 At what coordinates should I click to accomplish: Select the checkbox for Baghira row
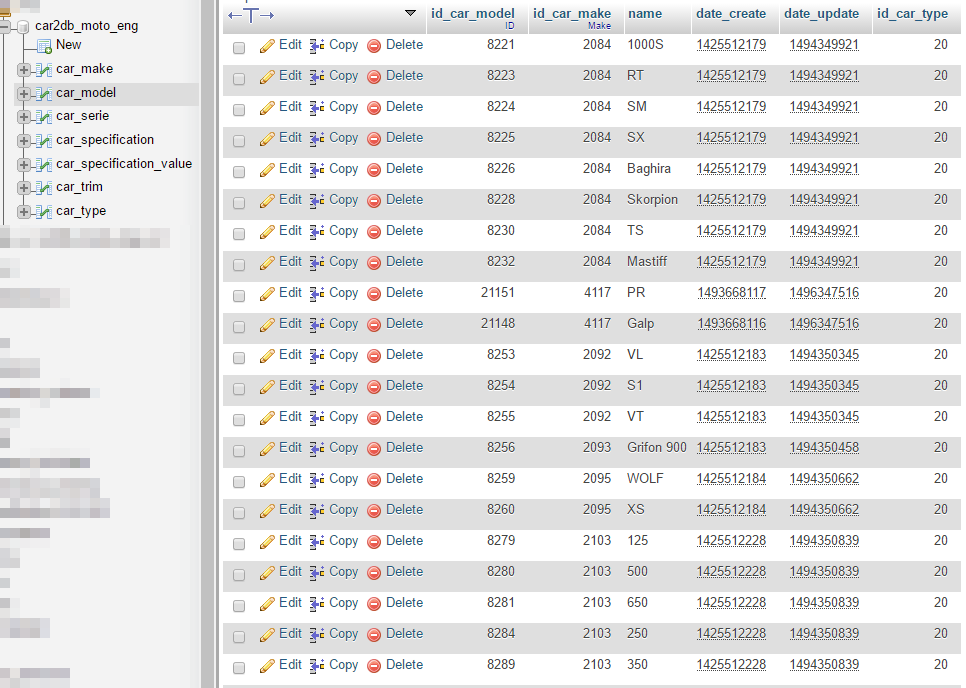(239, 172)
